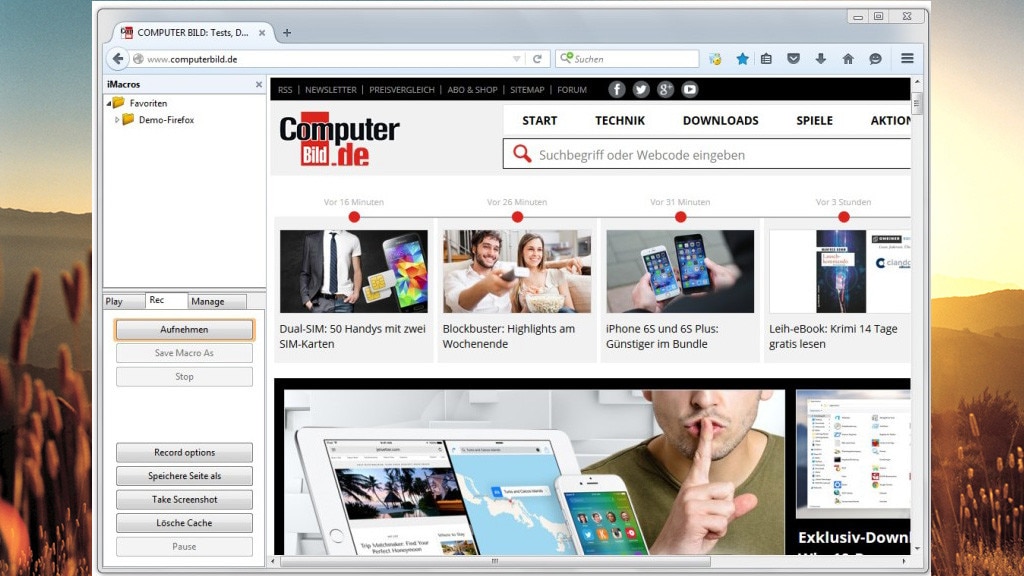This screenshot has height=576, width=1024.
Task: Open the DOWNLOADS navigation menu item
Action: click(720, 120)
